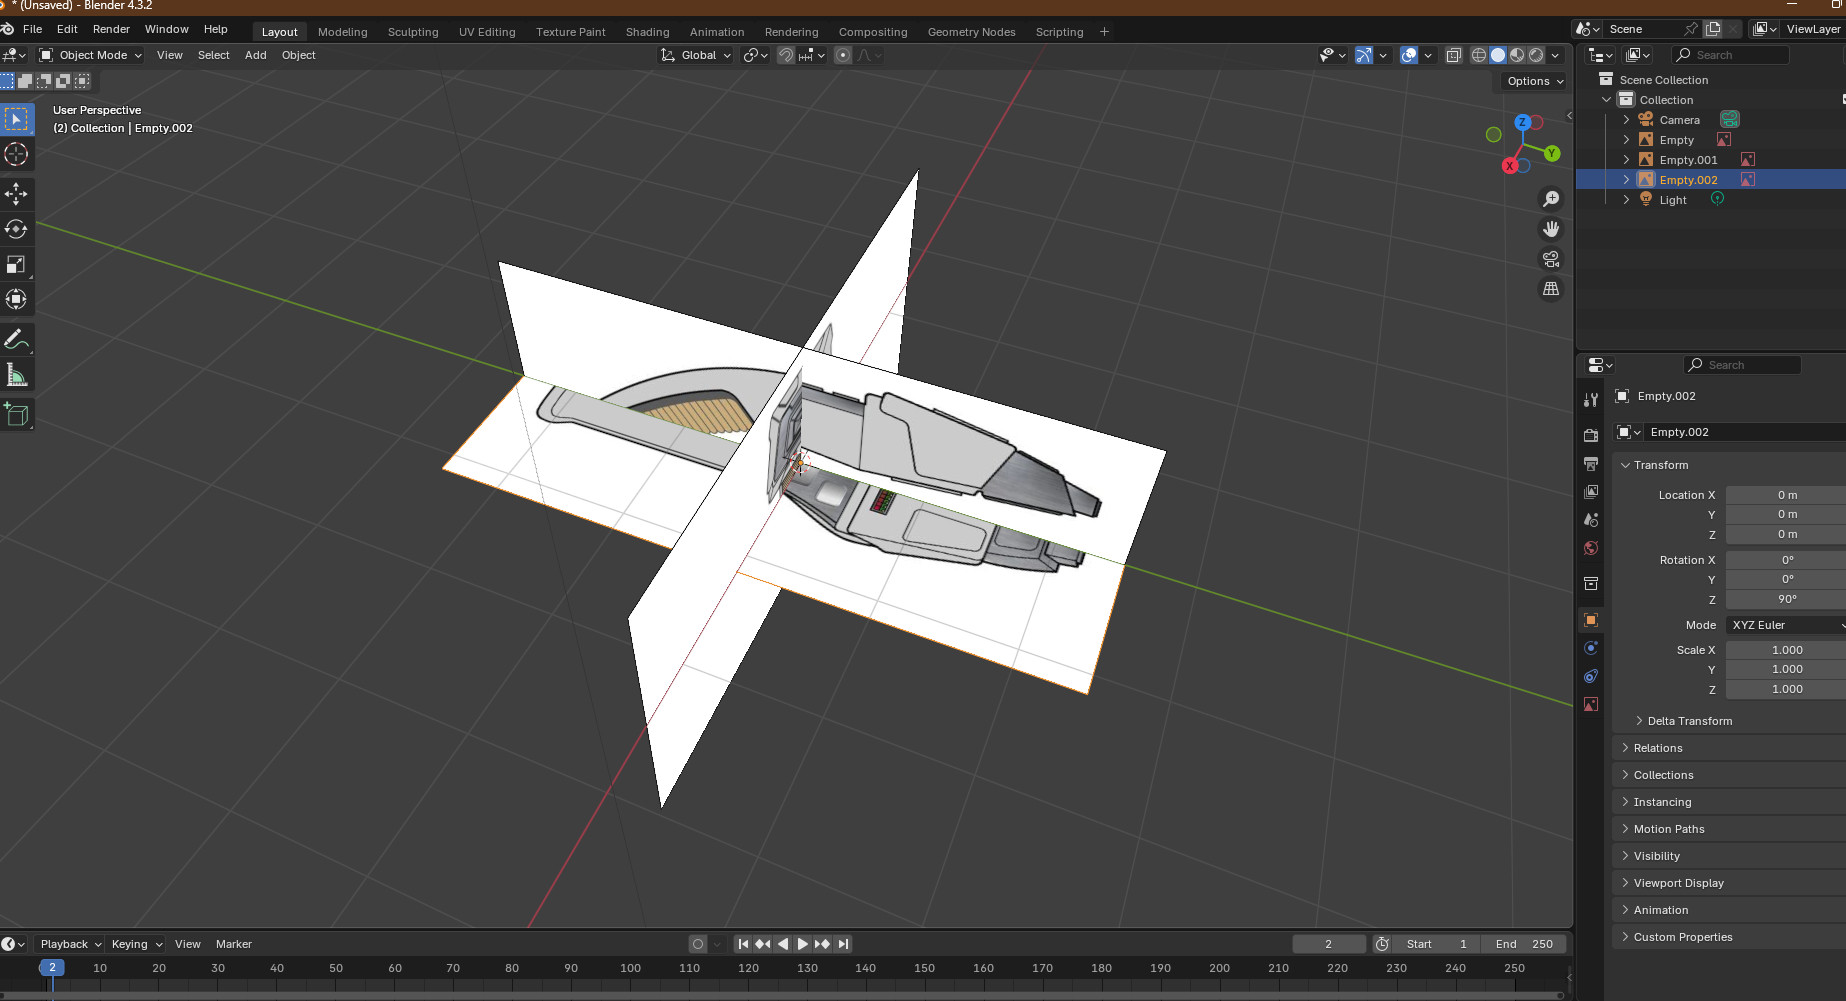Enable rendered viewport shading

(x=1536, y=55)
